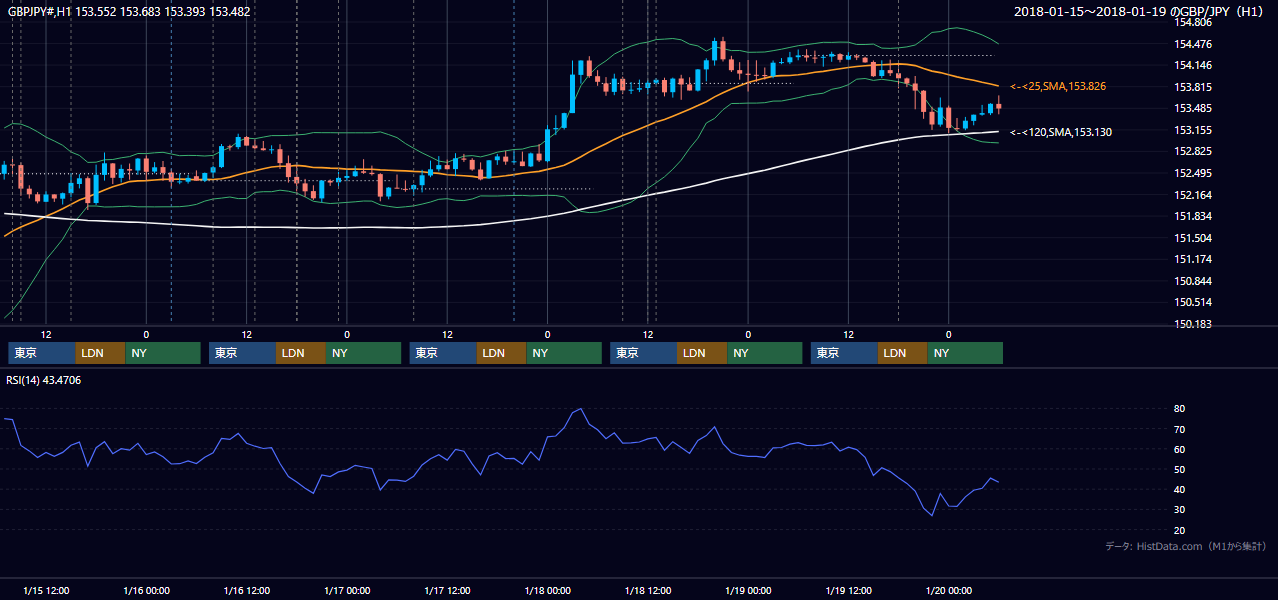Select the 154.806 price axis value
Viewport: 1278px width, 600px height.
(1194, 22)
